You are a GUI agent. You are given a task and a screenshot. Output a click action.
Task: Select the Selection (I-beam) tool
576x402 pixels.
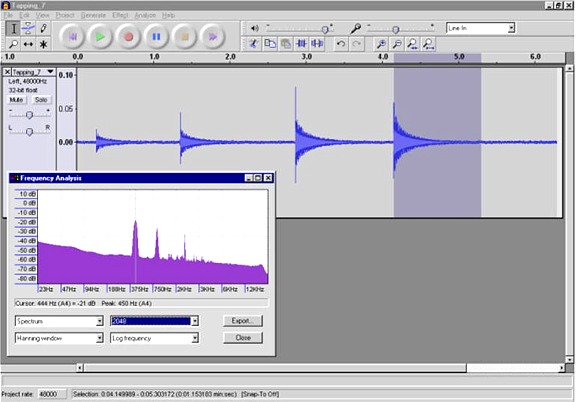pyautogui.click(x=14, y=29)
